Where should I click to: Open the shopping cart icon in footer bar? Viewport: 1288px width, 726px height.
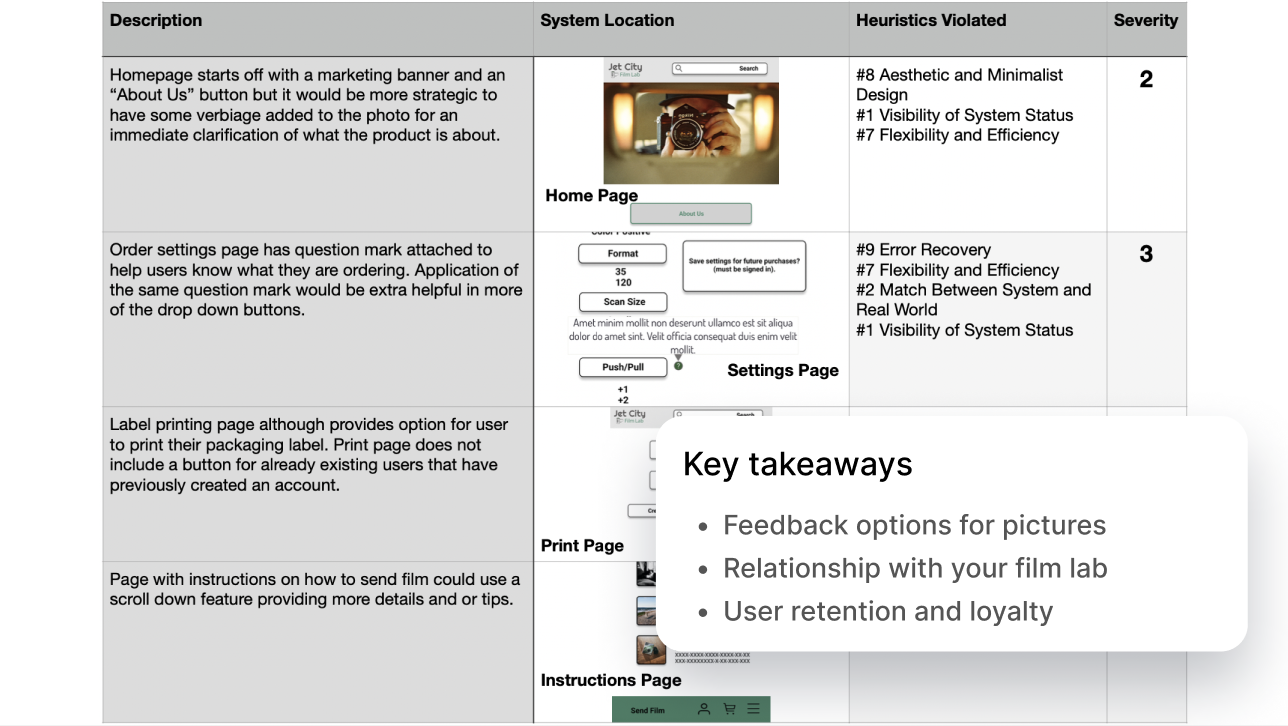[x=729, y=709]
